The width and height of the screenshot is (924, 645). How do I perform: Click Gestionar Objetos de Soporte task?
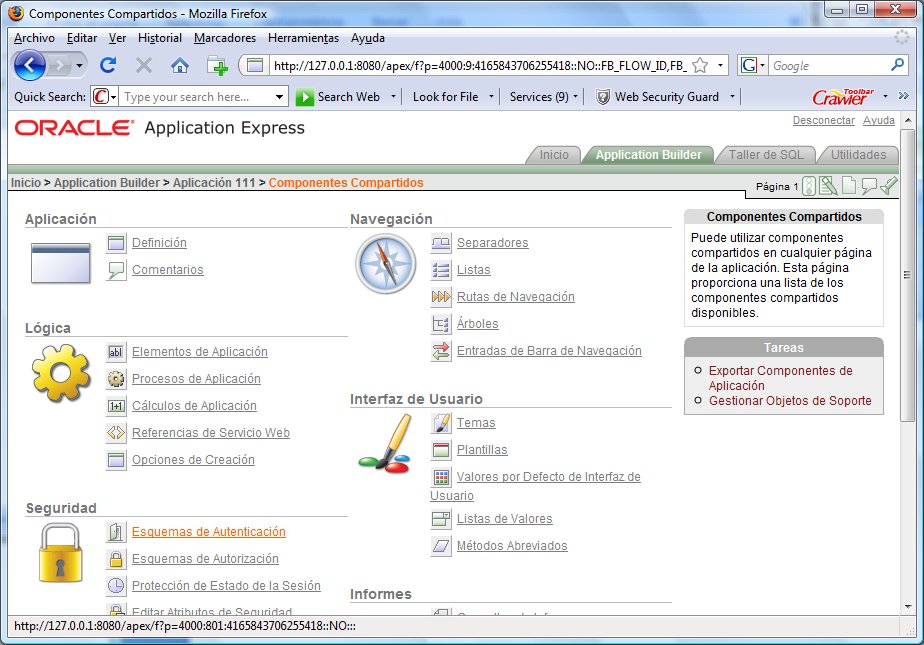pyautogui.click(x=790, y=401)
